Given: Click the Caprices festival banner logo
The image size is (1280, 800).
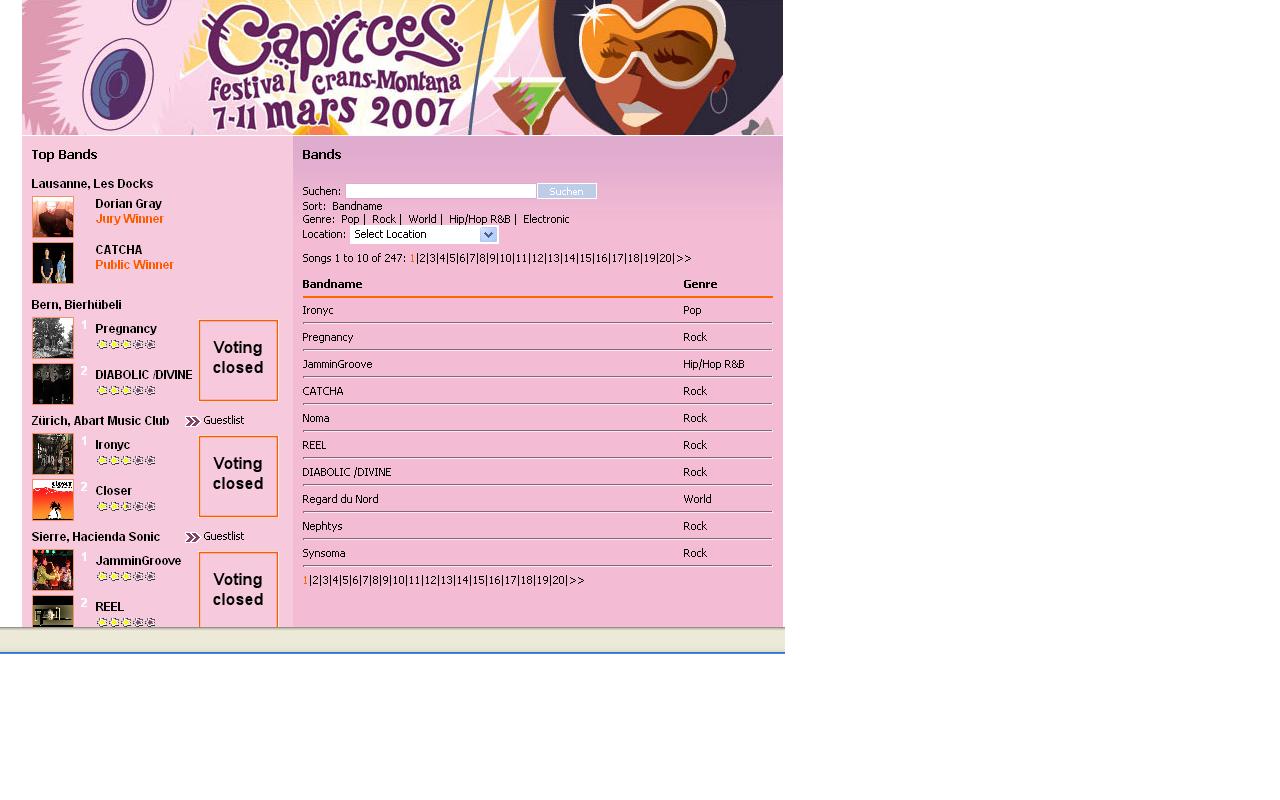Looking at the screenshot, I should coord(337,67).
